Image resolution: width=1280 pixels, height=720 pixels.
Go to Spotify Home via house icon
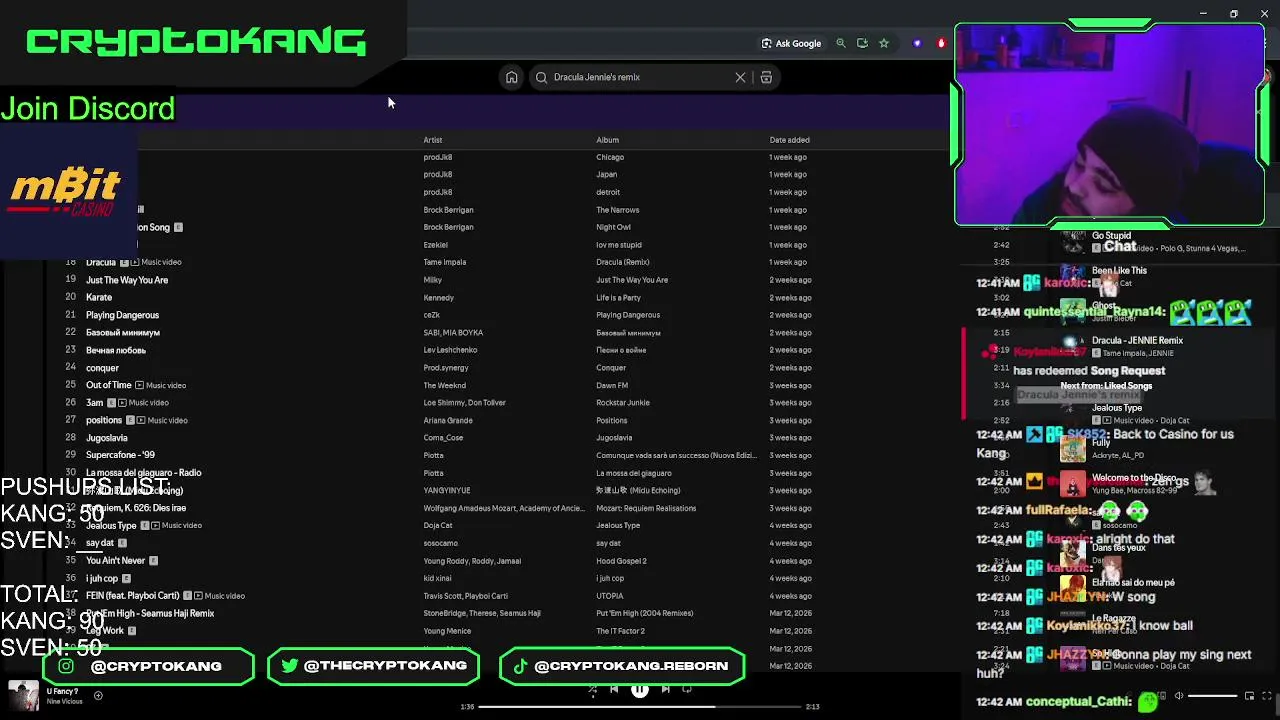tap(511, 77)
